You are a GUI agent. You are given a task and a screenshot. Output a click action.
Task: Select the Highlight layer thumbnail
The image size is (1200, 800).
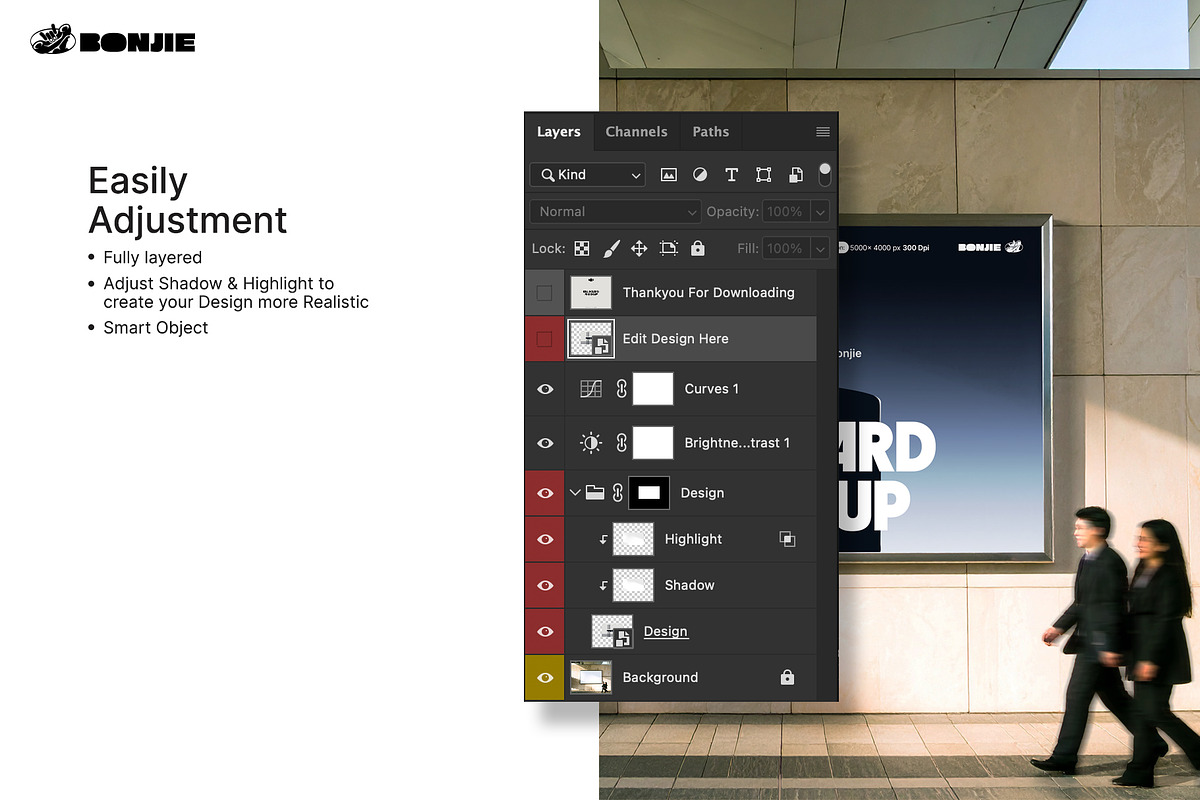tap(633, 539)
